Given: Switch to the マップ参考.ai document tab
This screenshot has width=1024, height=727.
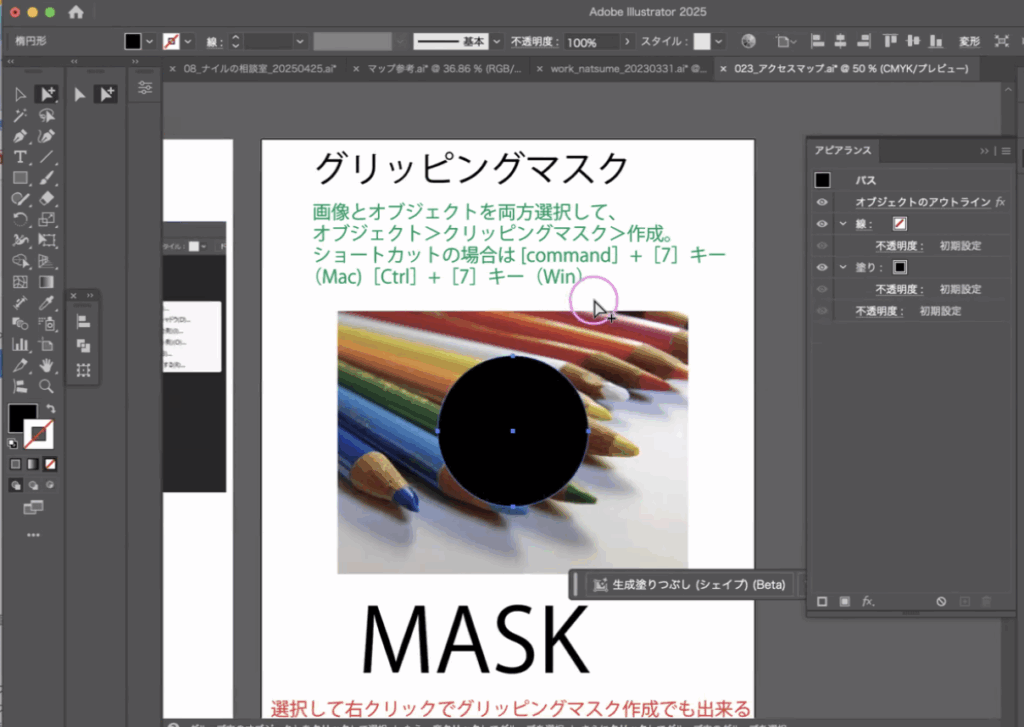Looking at the screenshot, I should [437, 69].
